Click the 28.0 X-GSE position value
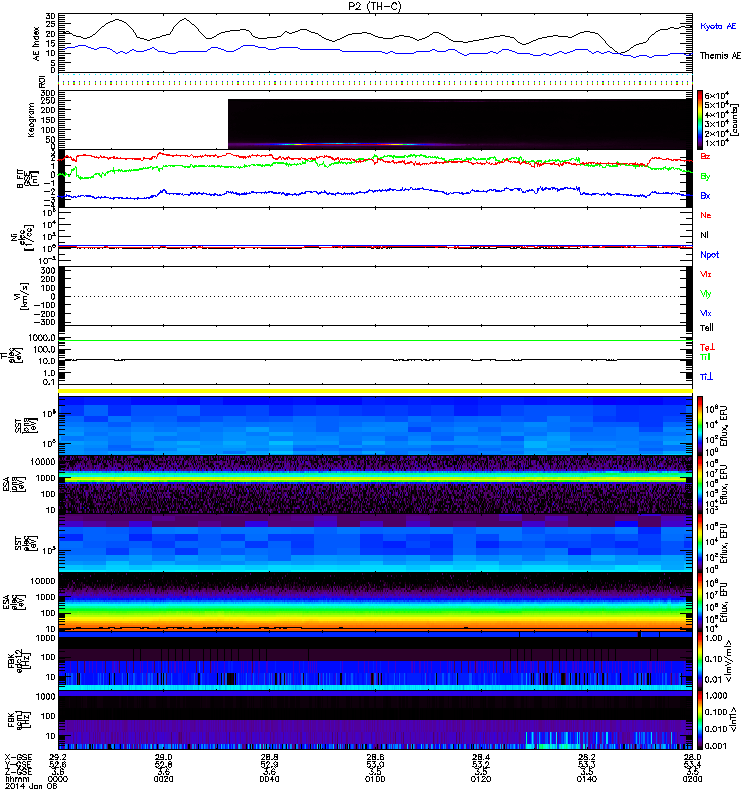The width and height of the screenshot is (750, 800). pyautogui.click(x=692, y=757)
